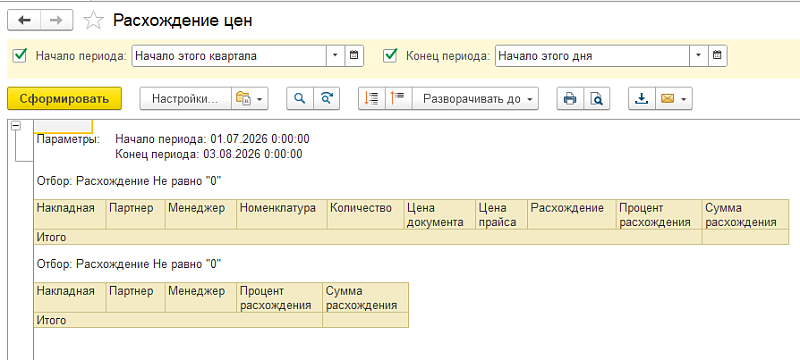Click Партнер header in the five-column table

pyautogui.click(x=135, y=298)
